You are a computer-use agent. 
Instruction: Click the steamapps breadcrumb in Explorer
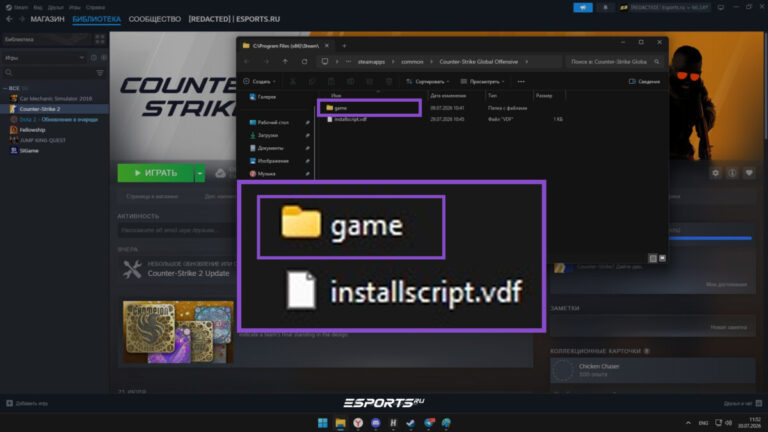[x=371, y=62]
